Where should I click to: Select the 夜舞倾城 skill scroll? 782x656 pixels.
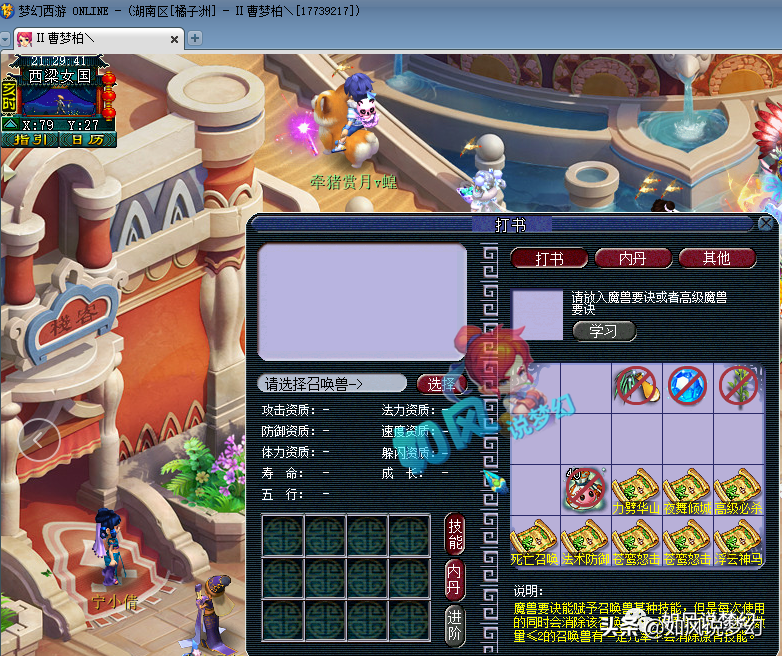coord(687,491)
